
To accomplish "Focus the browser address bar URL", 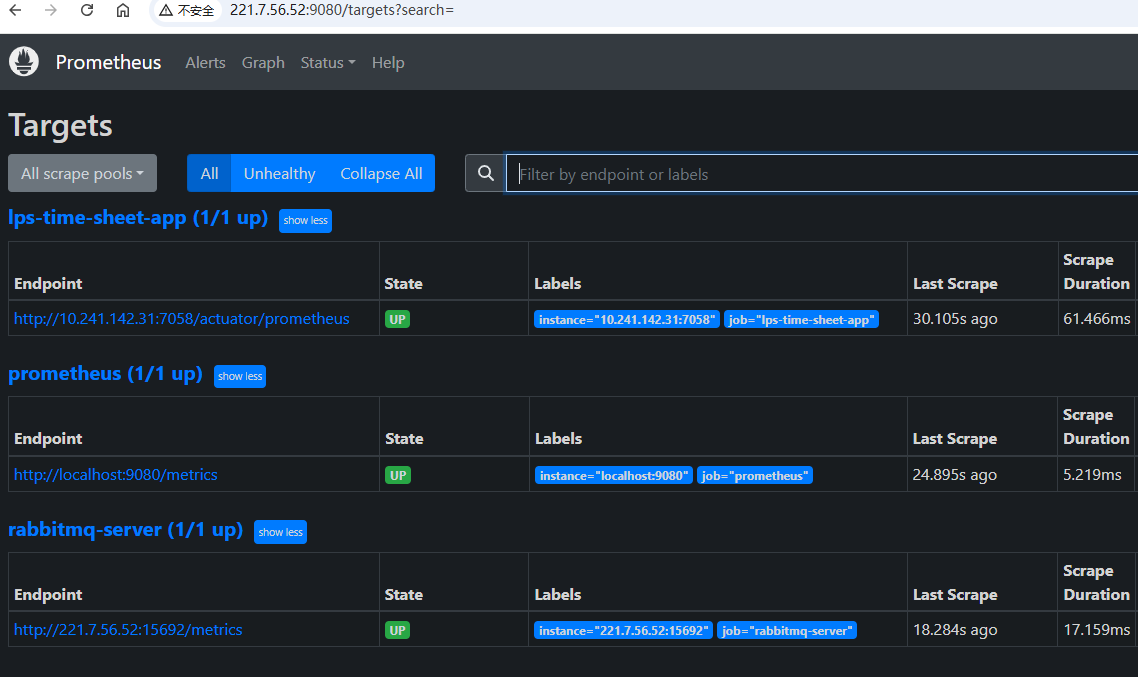I will tap(341, 10).
